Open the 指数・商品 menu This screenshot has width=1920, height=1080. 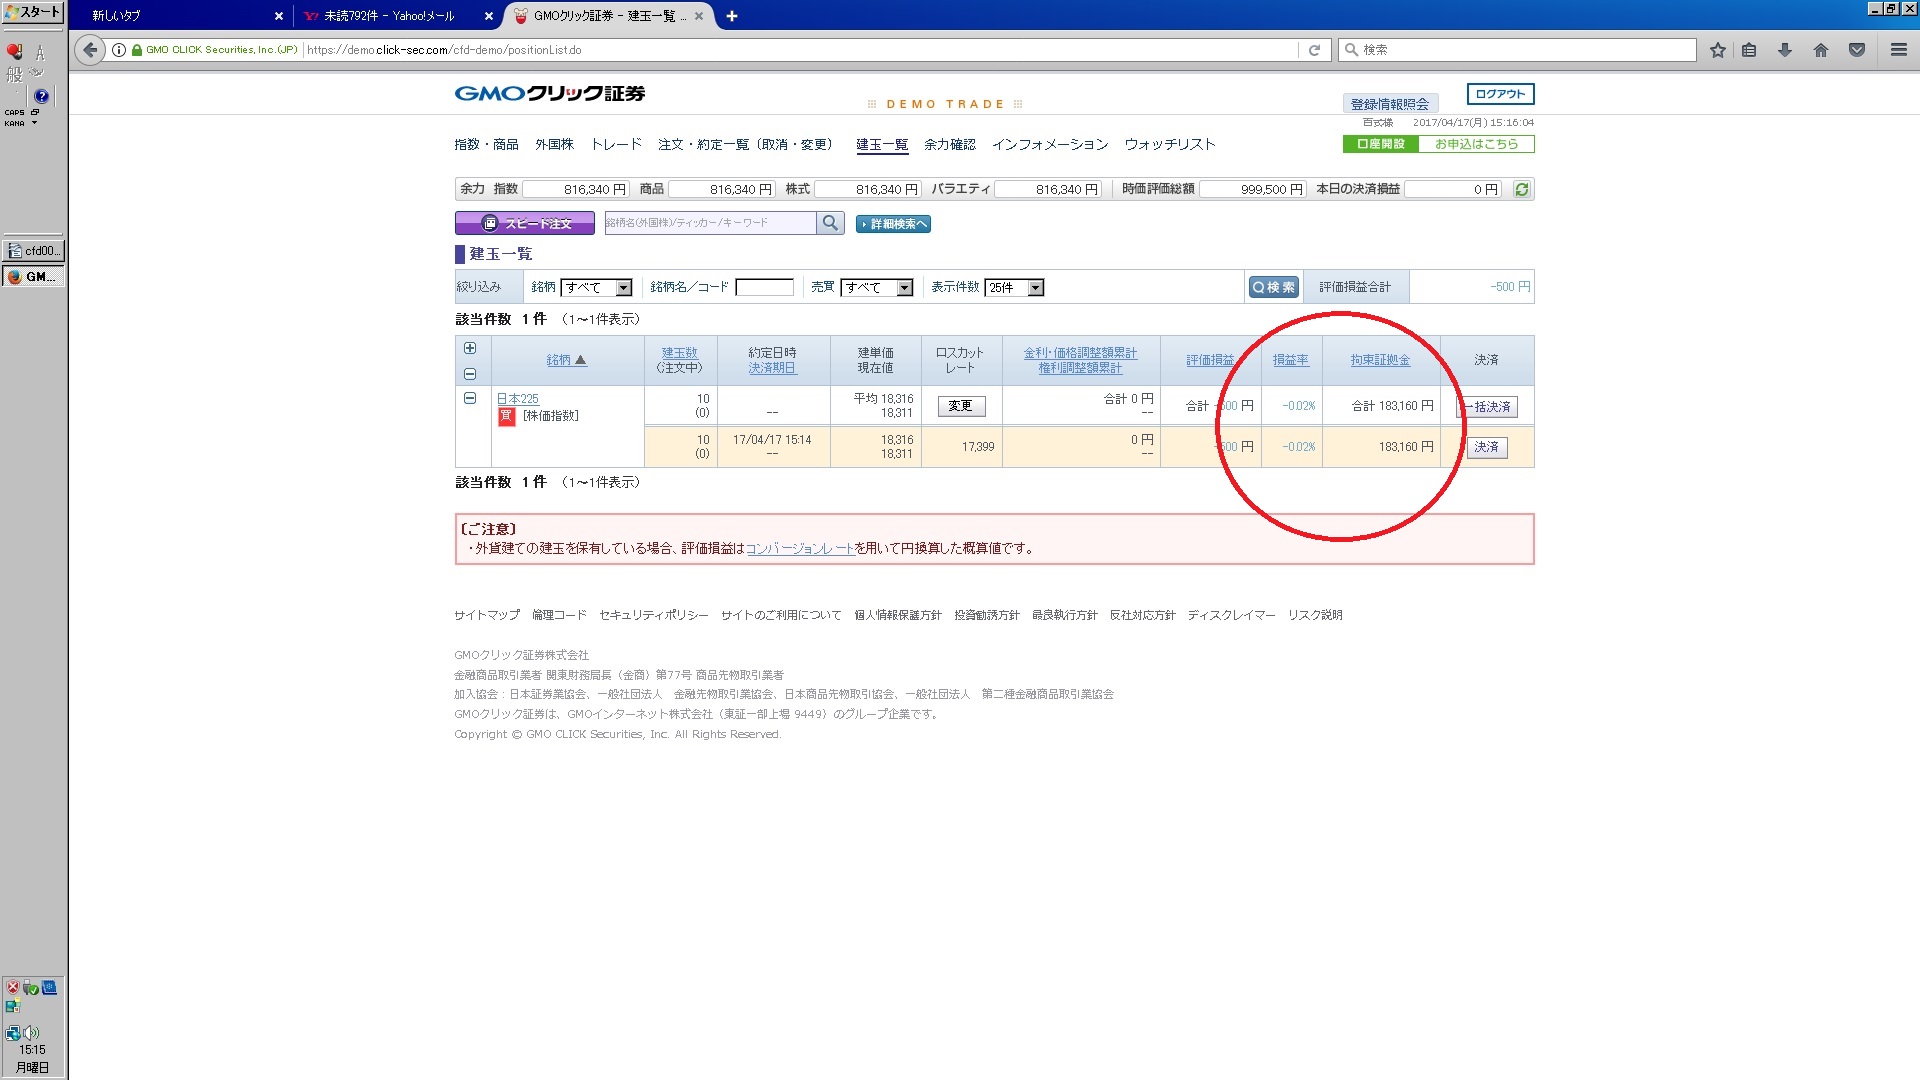click(487, 144)
